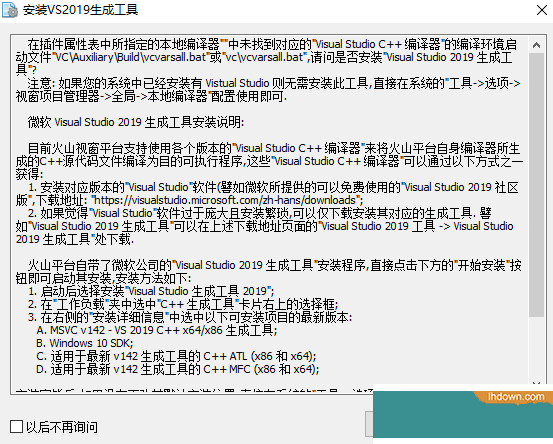
Task: Click the paragraph starting '注意: 如果您的系统中已经安装有'
Action: [268, 90]
